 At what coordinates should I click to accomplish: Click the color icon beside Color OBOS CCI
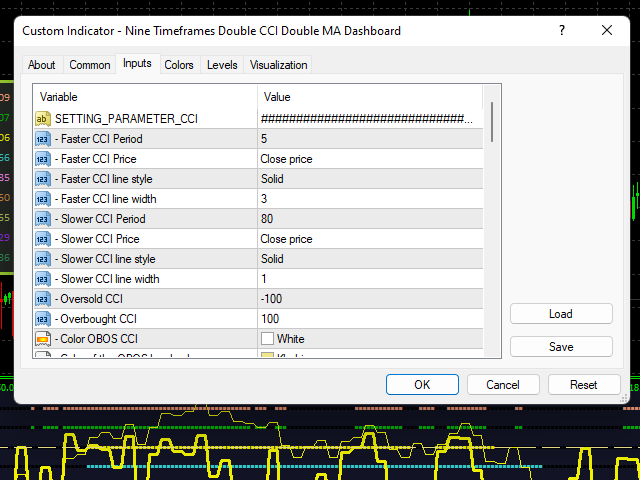click(43, 339)
